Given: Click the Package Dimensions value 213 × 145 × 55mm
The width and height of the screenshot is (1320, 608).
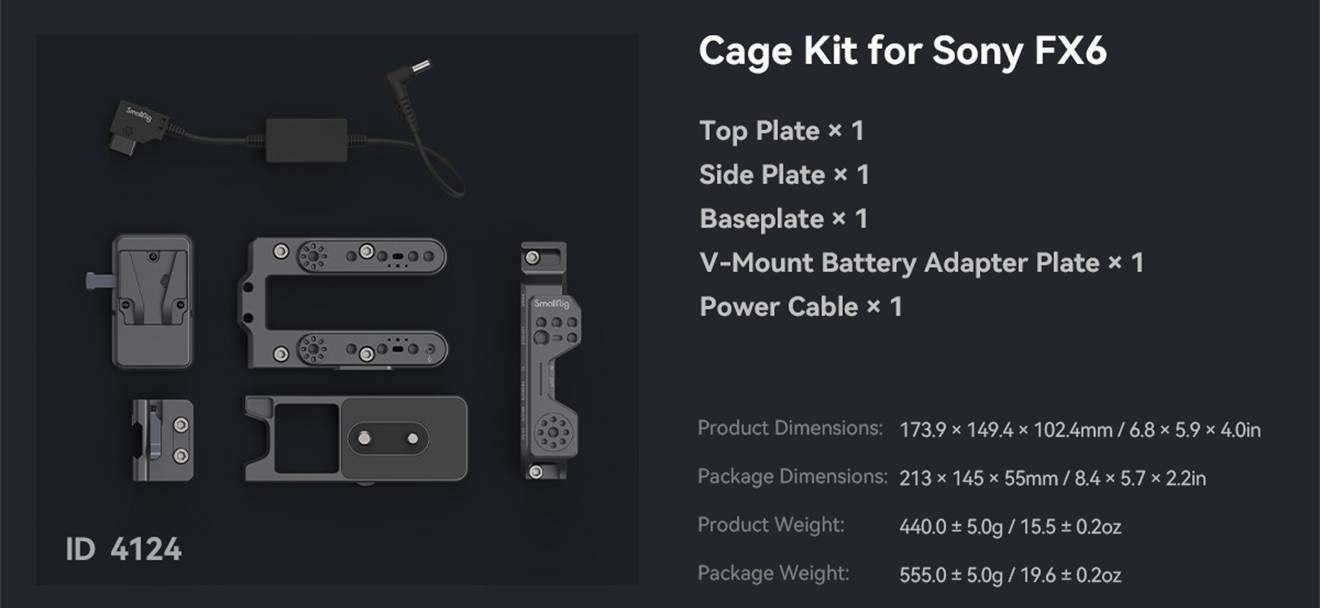Looking at the screenshot, I should point(979,479).
